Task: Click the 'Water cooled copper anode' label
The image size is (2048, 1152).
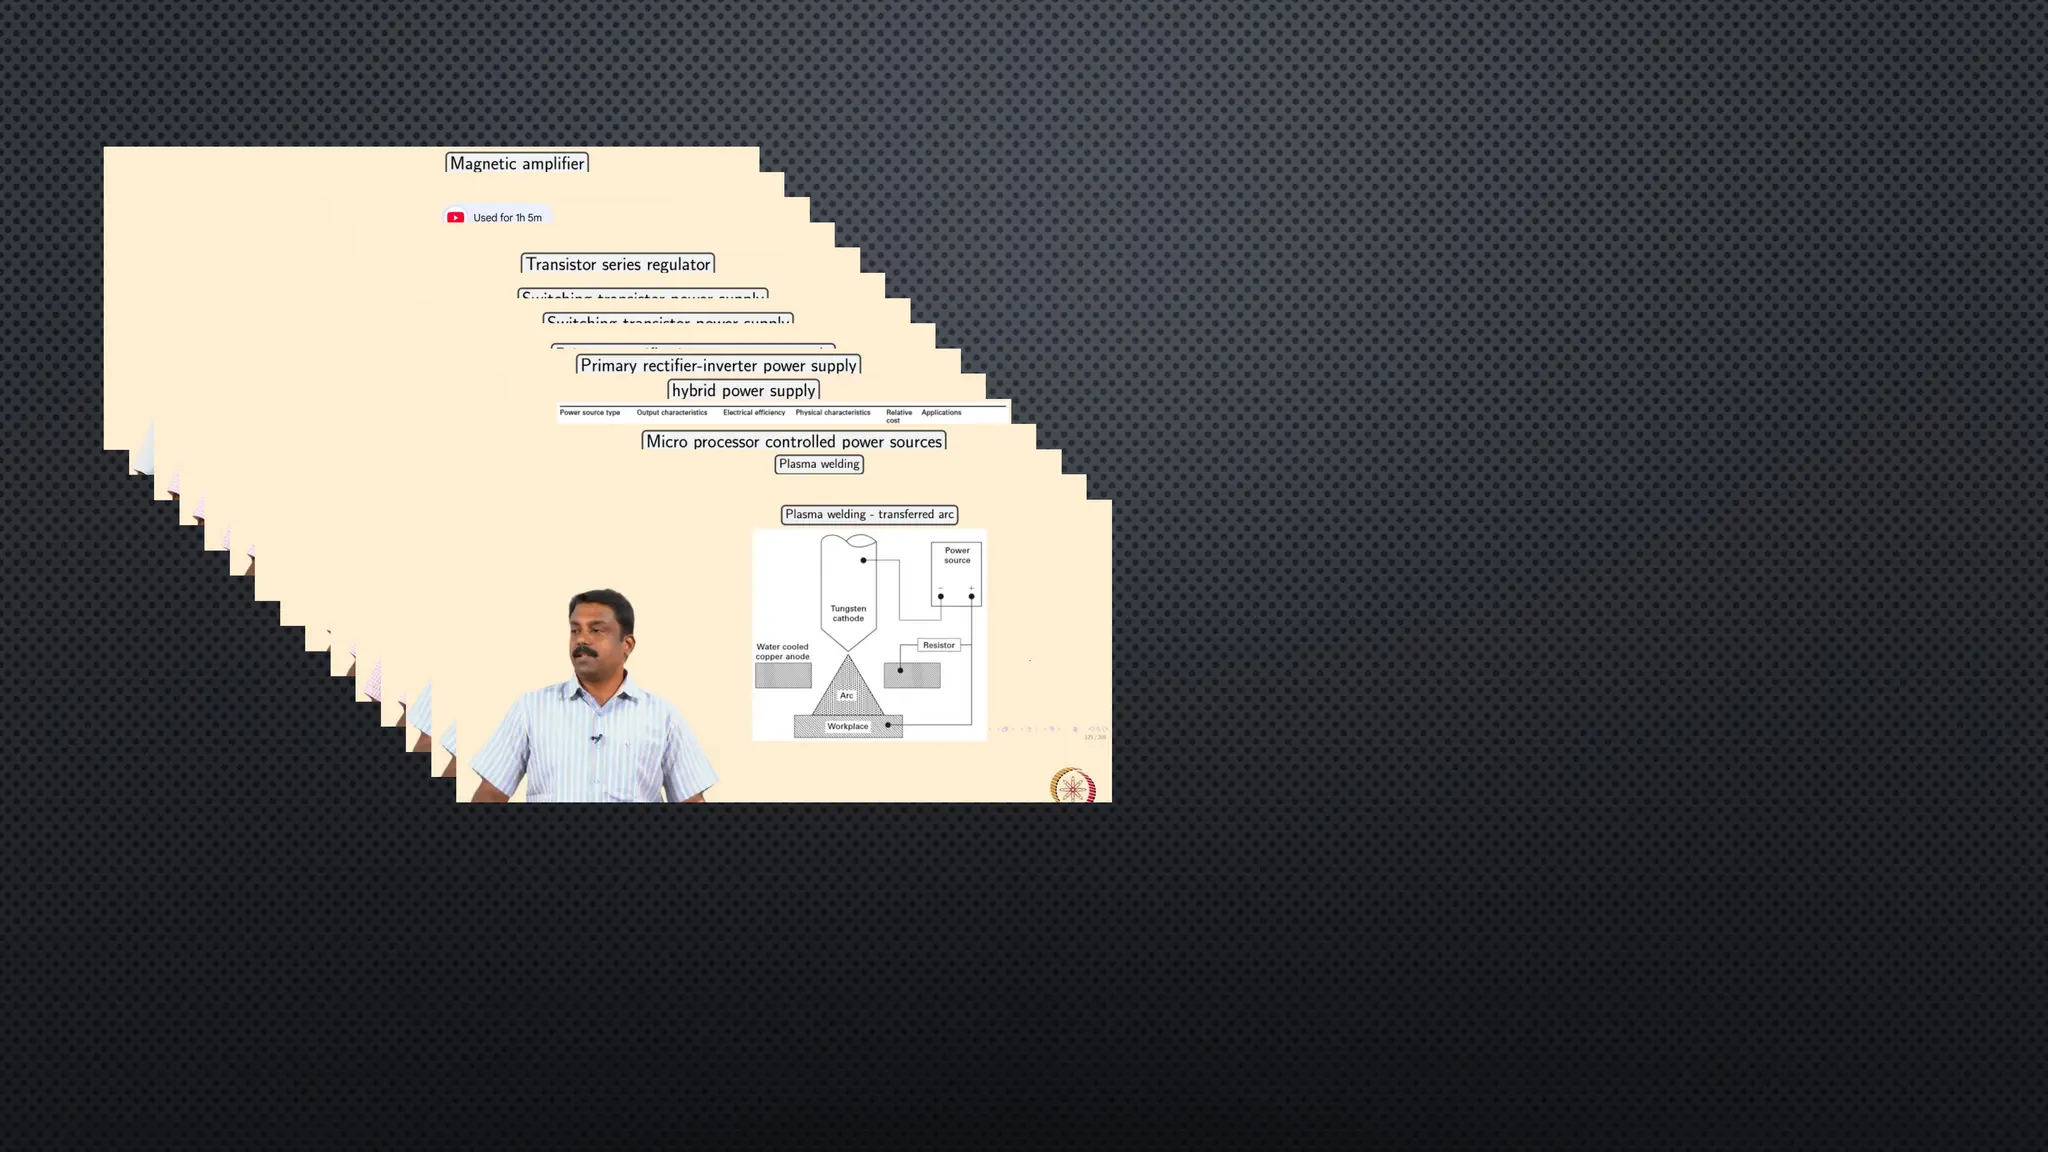Action: 782,651
